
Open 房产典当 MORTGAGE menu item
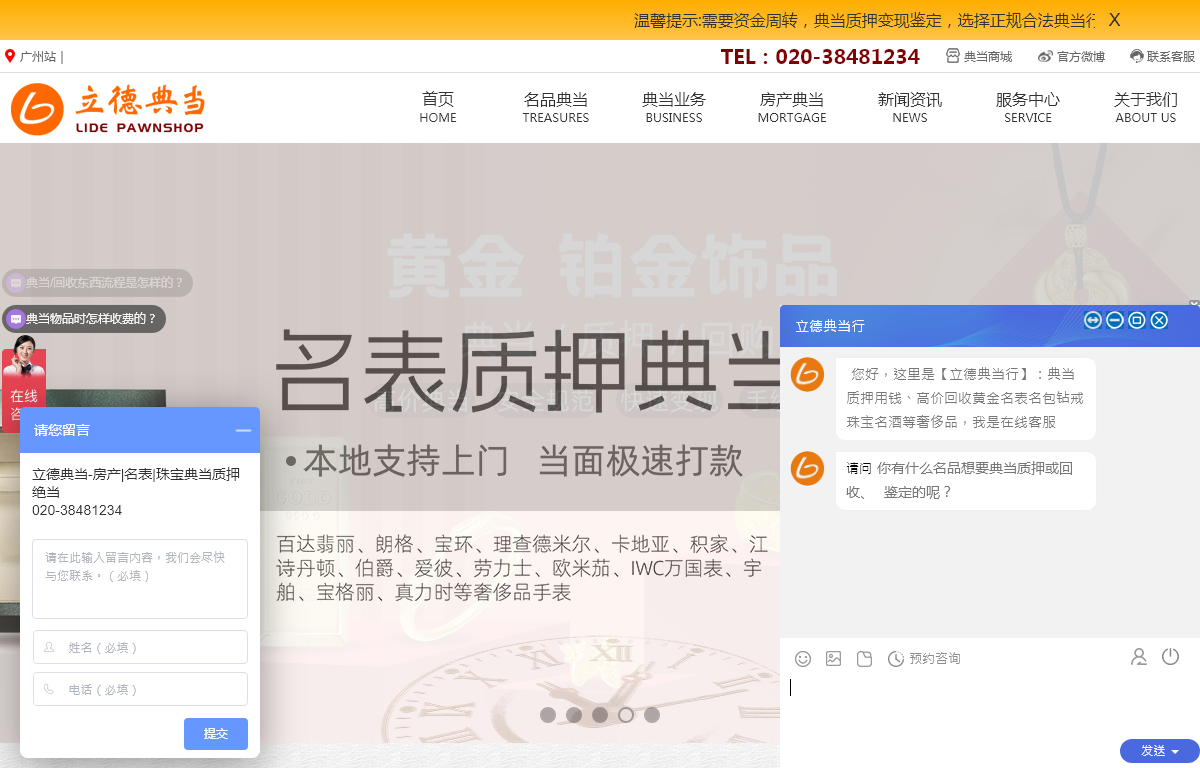click(x=792, y=108)
